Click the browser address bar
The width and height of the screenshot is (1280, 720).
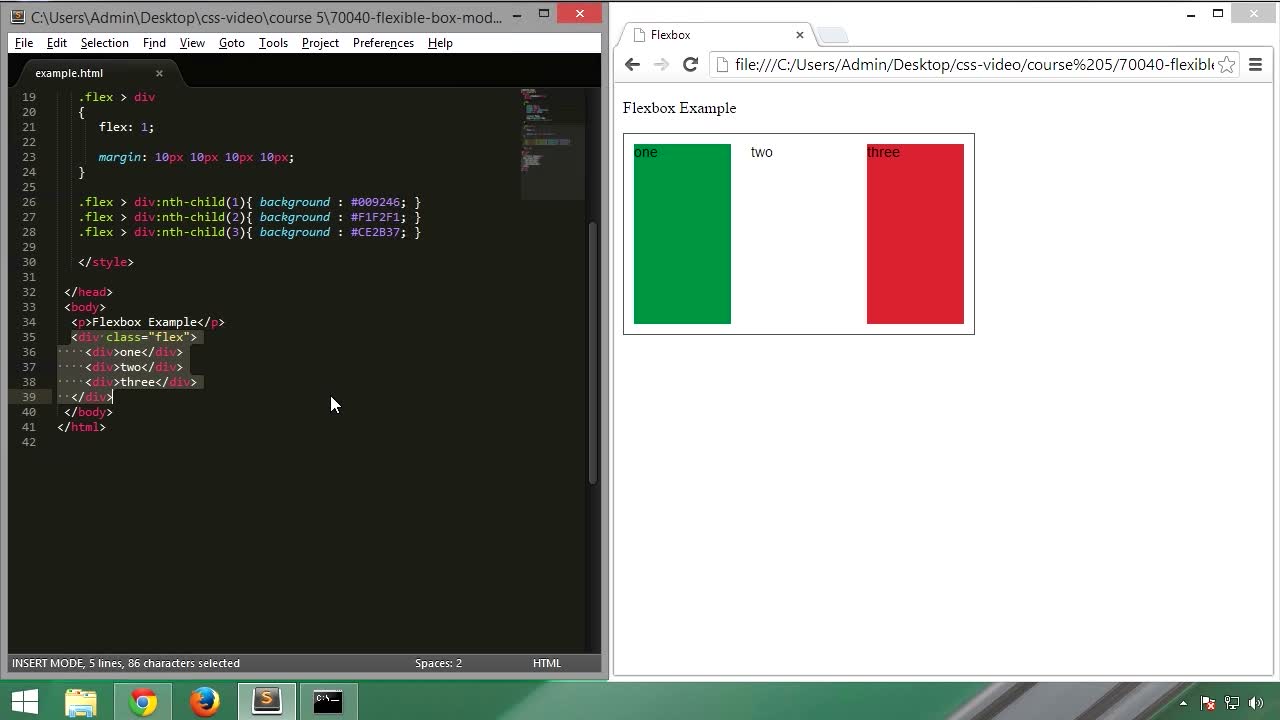point(970,65)
